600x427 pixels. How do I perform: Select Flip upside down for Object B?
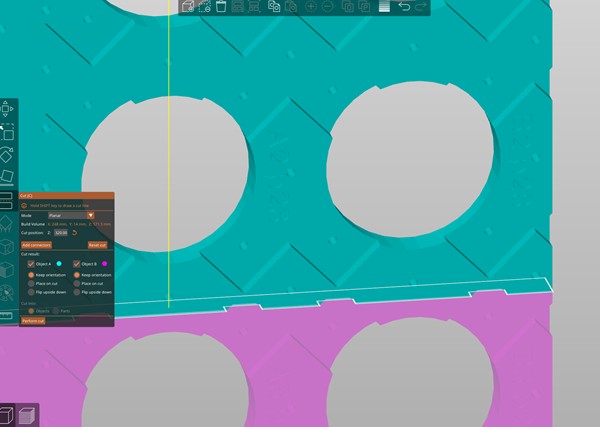coord(76,292)
